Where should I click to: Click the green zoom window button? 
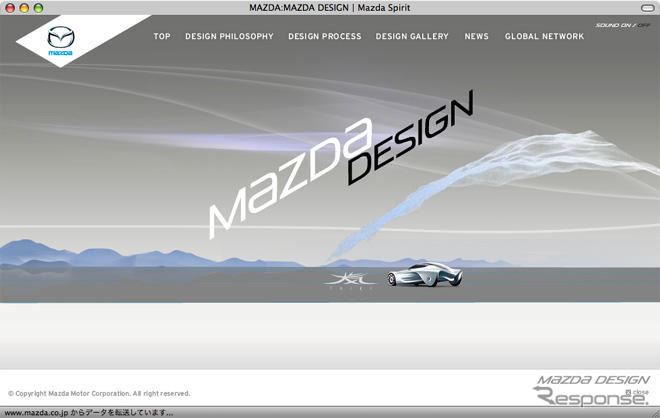38,8
